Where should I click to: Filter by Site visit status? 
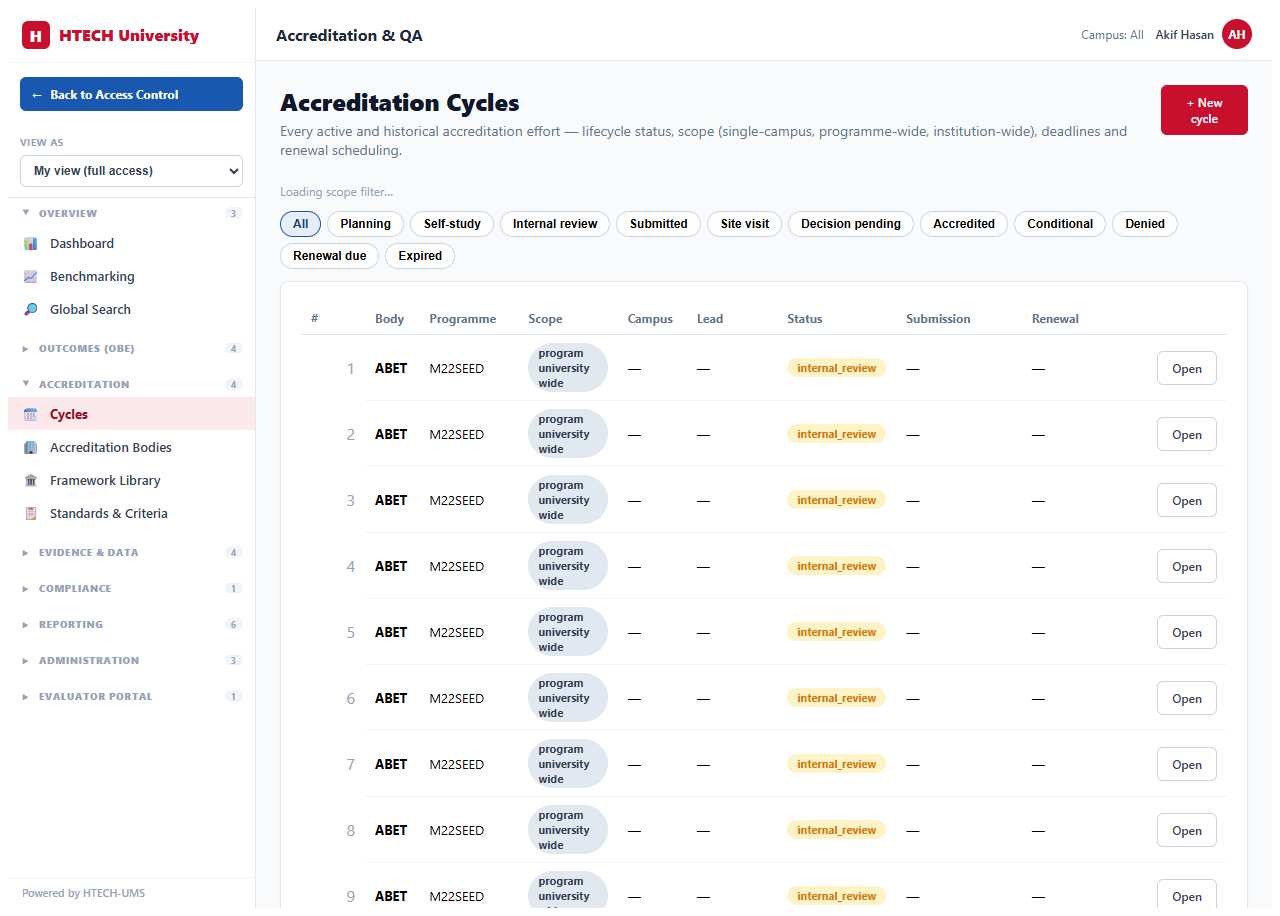point(745,224)
